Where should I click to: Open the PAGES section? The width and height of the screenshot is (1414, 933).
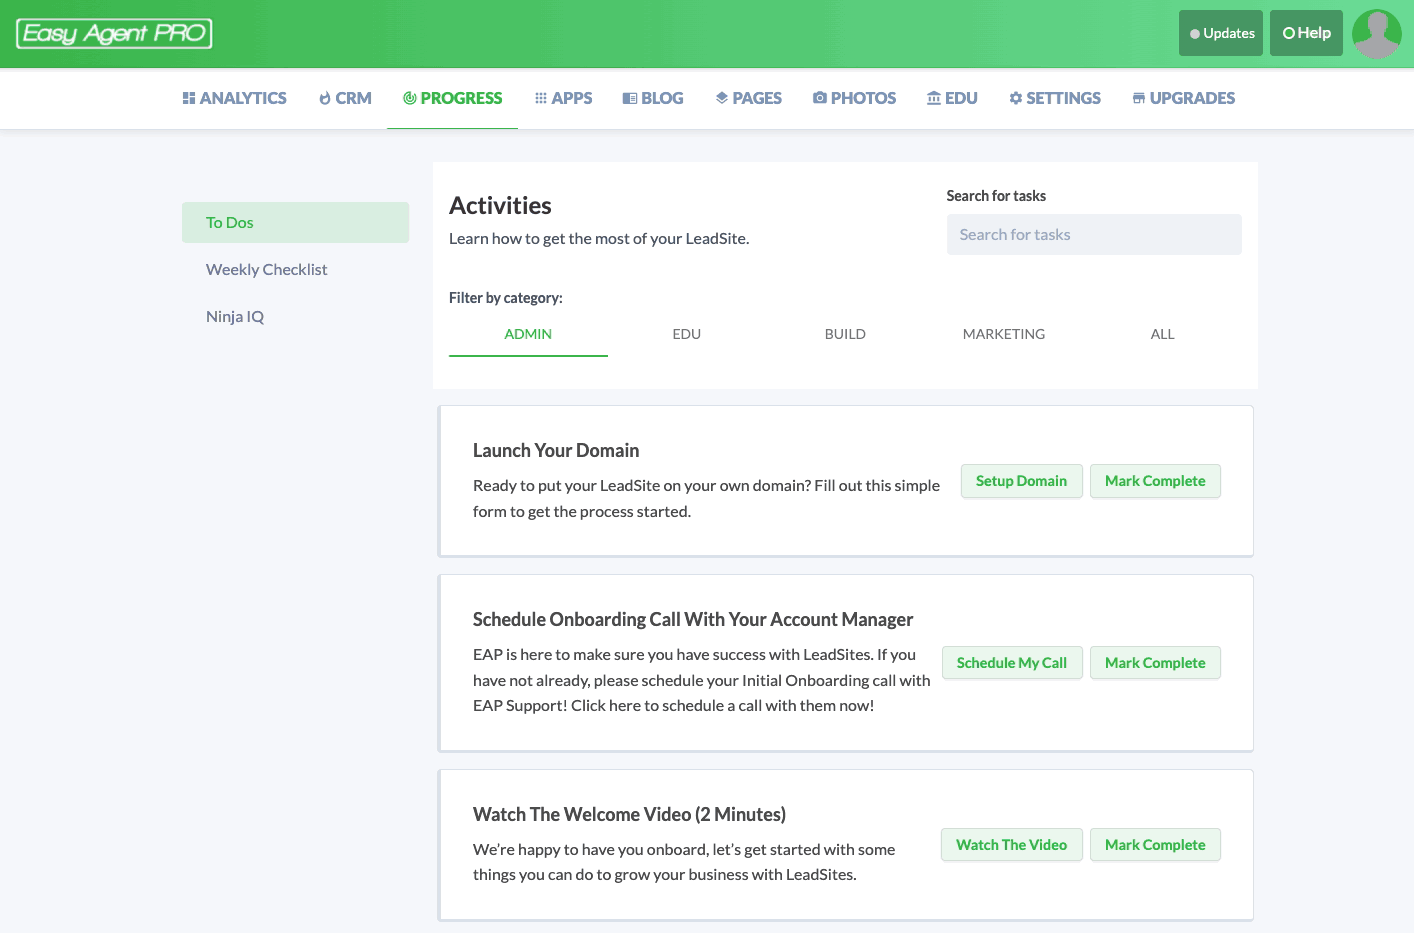click(x=749, y=98)
